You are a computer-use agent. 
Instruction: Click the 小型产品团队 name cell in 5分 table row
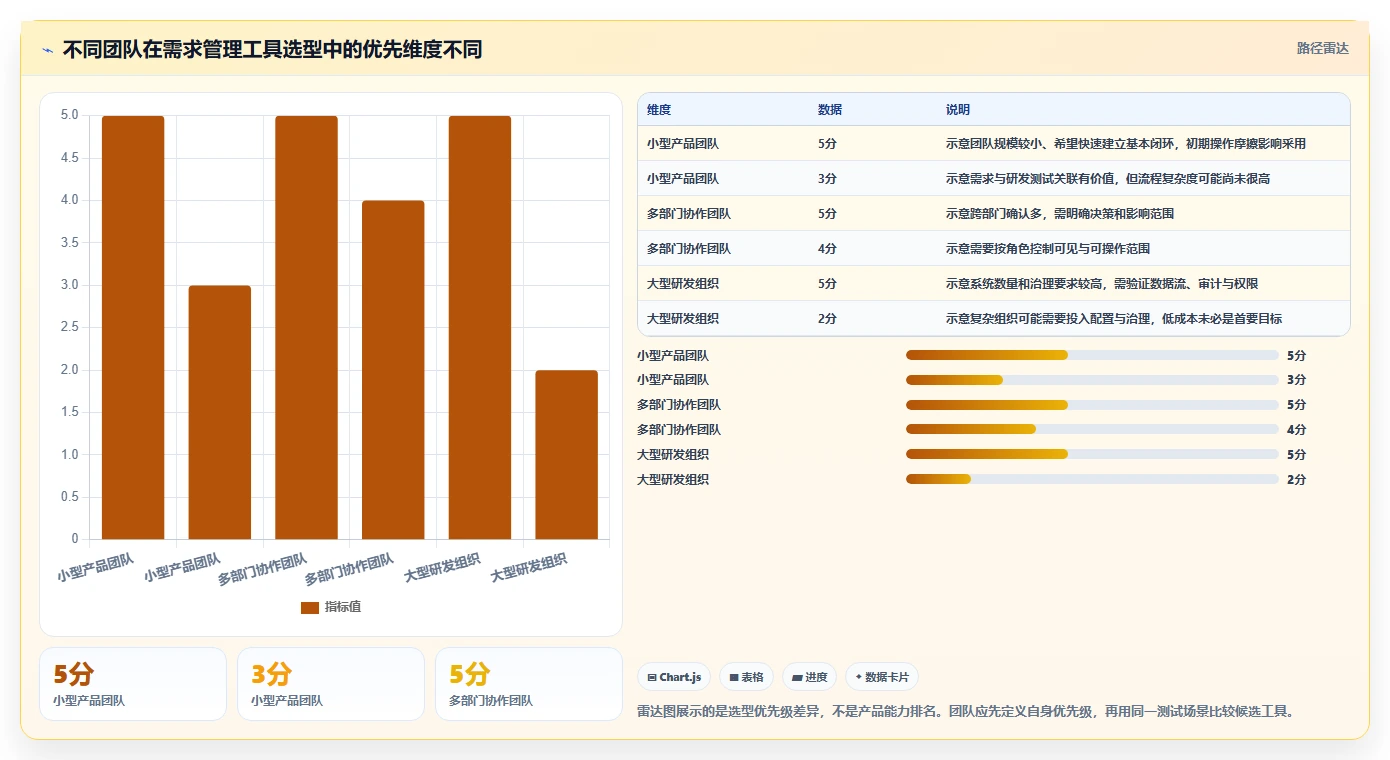click(x=683, y=144)
